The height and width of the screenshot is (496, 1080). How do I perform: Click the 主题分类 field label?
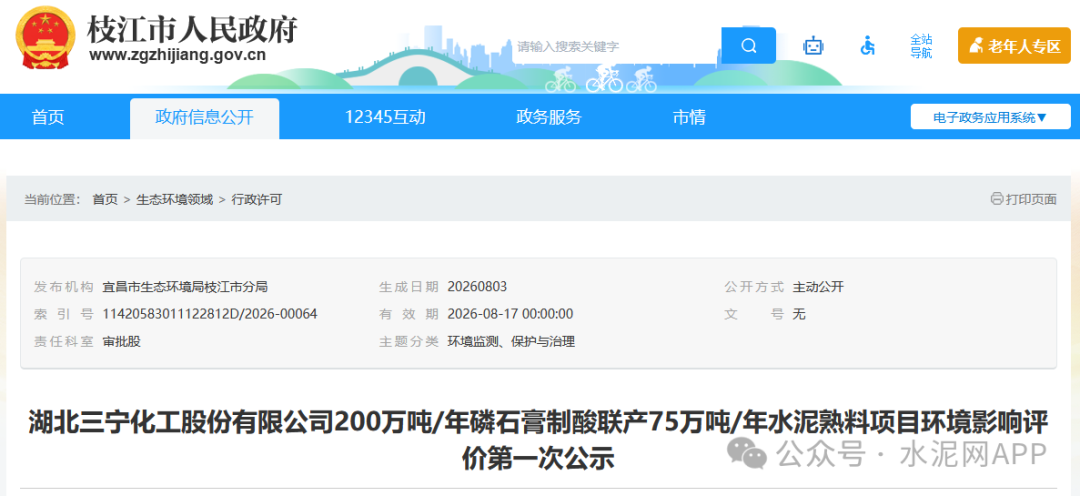coord(408,342)
